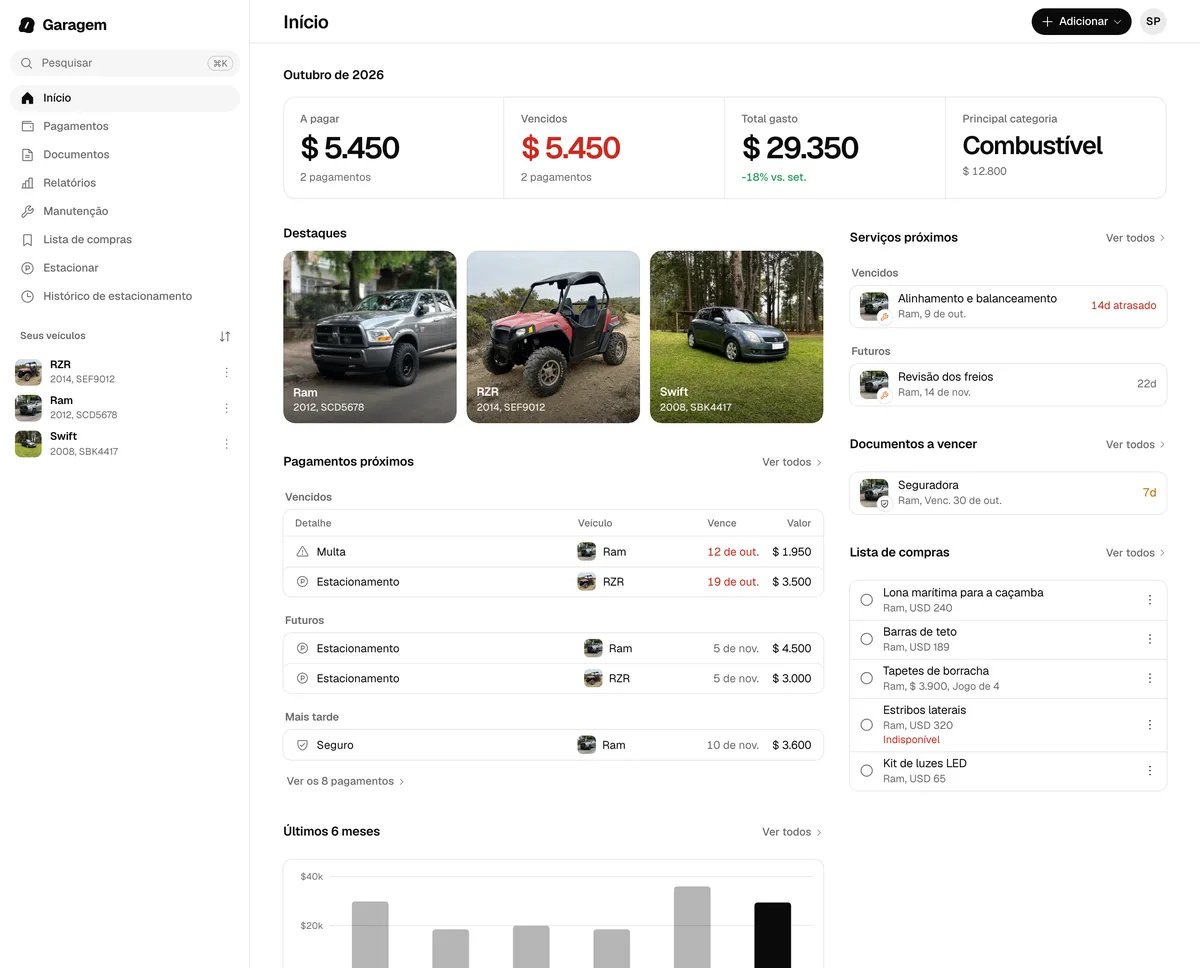This screenshot has width=1200, height=968.
Task: Click the Lista de compras bookmark icon
Action: click(27, 240)
